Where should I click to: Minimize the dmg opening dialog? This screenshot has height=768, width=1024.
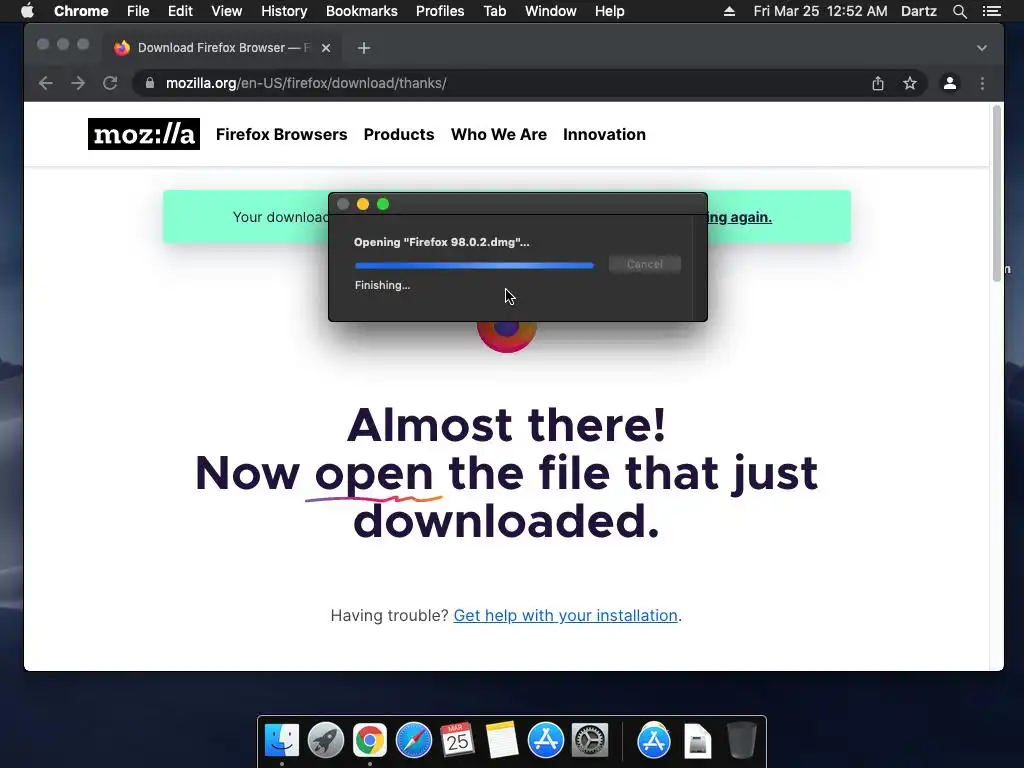click(363, 204)
